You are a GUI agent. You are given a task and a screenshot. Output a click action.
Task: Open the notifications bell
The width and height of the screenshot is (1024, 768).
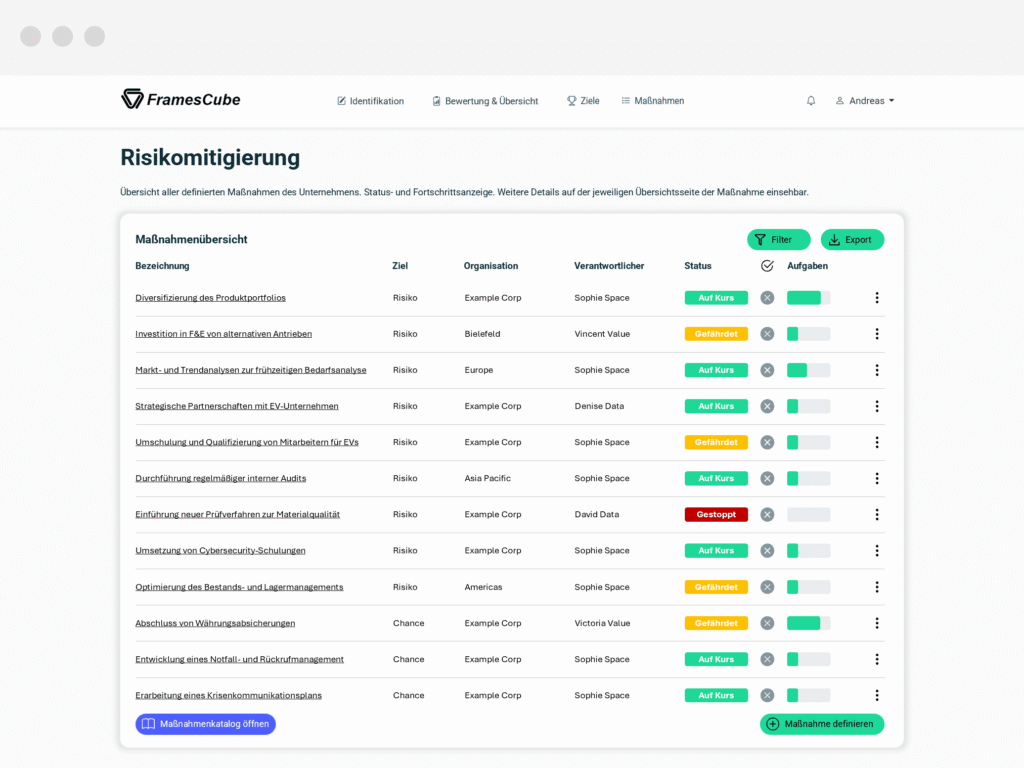coord(810,101)
